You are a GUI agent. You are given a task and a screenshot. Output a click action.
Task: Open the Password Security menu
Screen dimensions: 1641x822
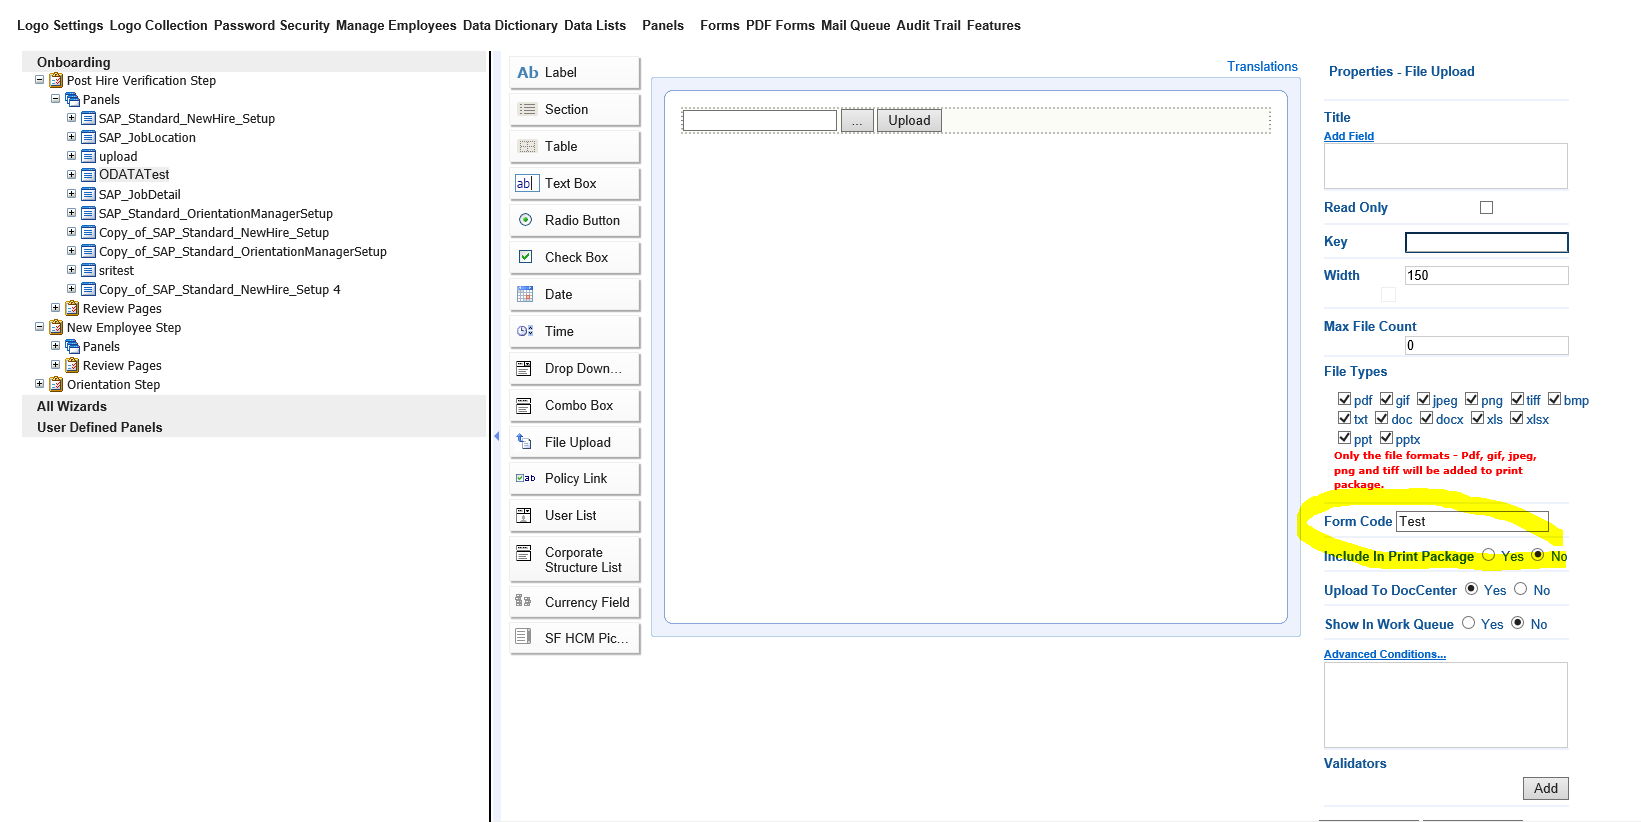[272, 25]
